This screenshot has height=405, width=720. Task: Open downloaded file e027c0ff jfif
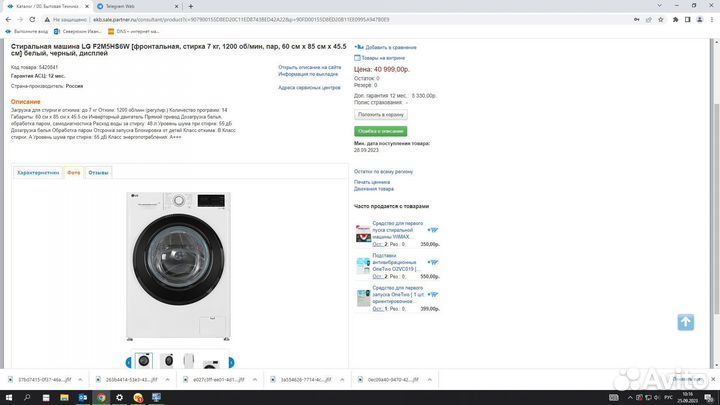[x=214, y=380]
